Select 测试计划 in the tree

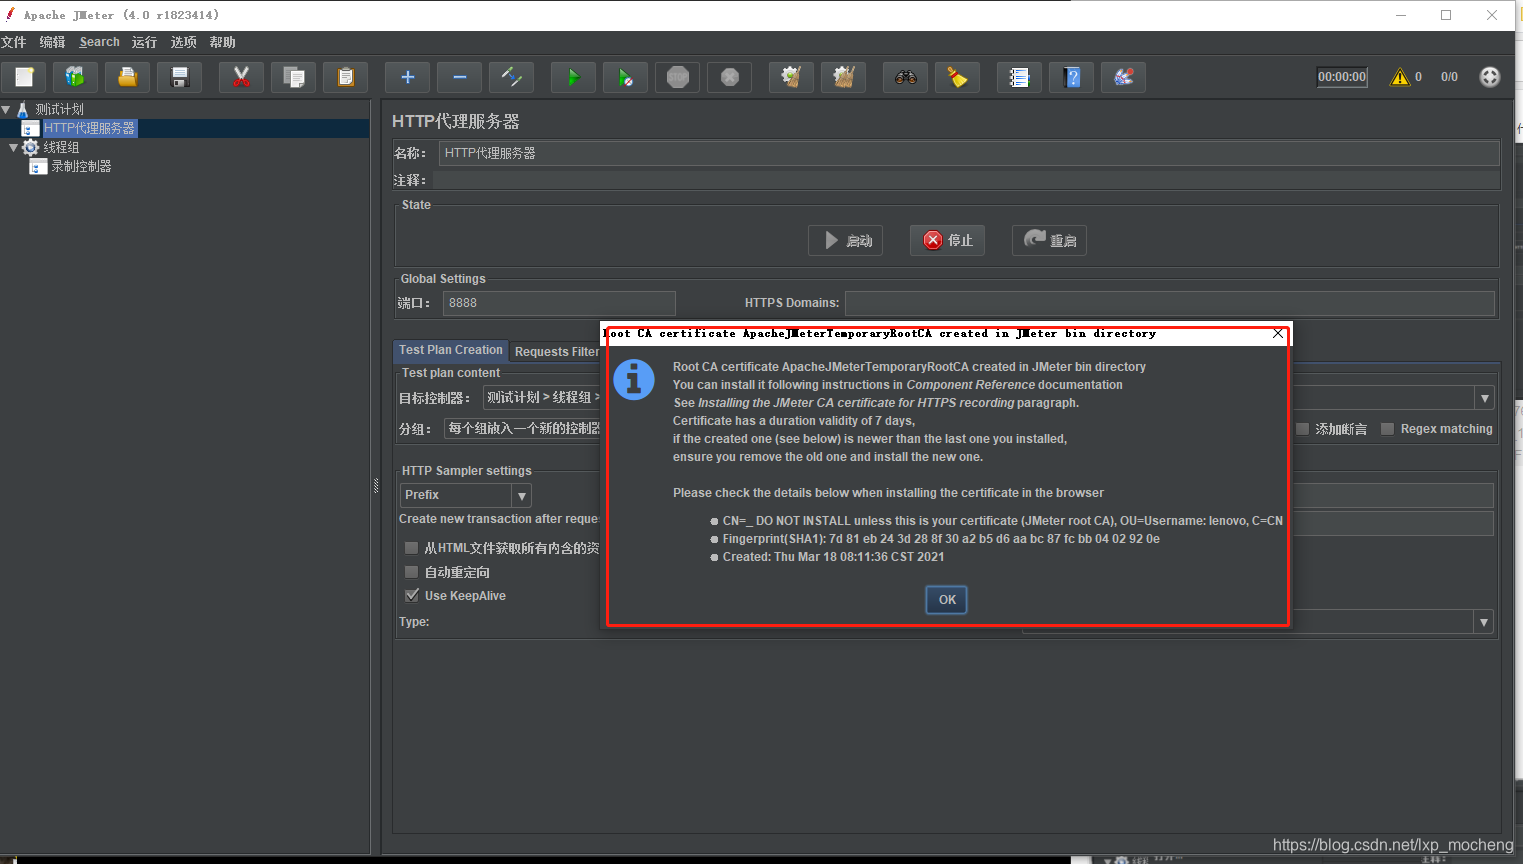60,109
